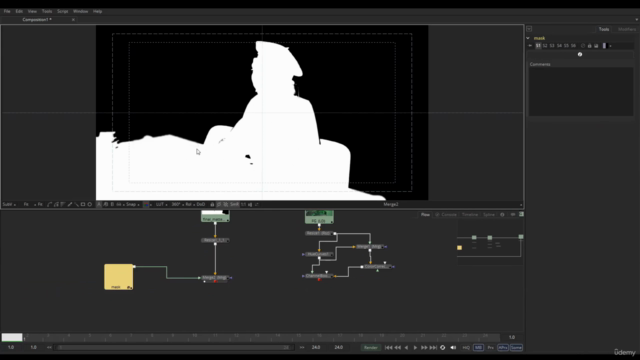Image resolution: width=640 pixels, height=360 pixels.
Task: Switch to the Spline tab
Action: (489, 214)
